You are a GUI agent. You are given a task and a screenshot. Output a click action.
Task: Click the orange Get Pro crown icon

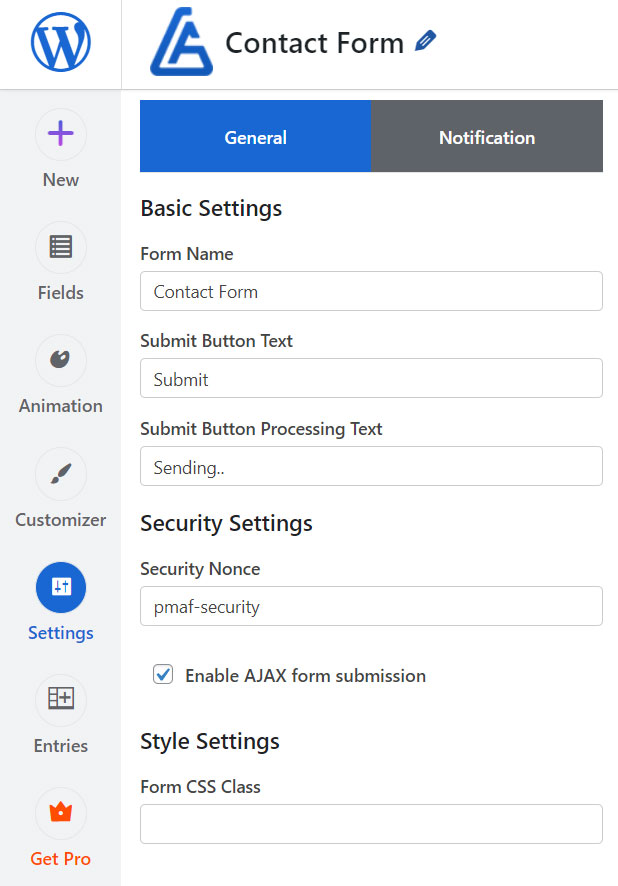coord(60,813)
